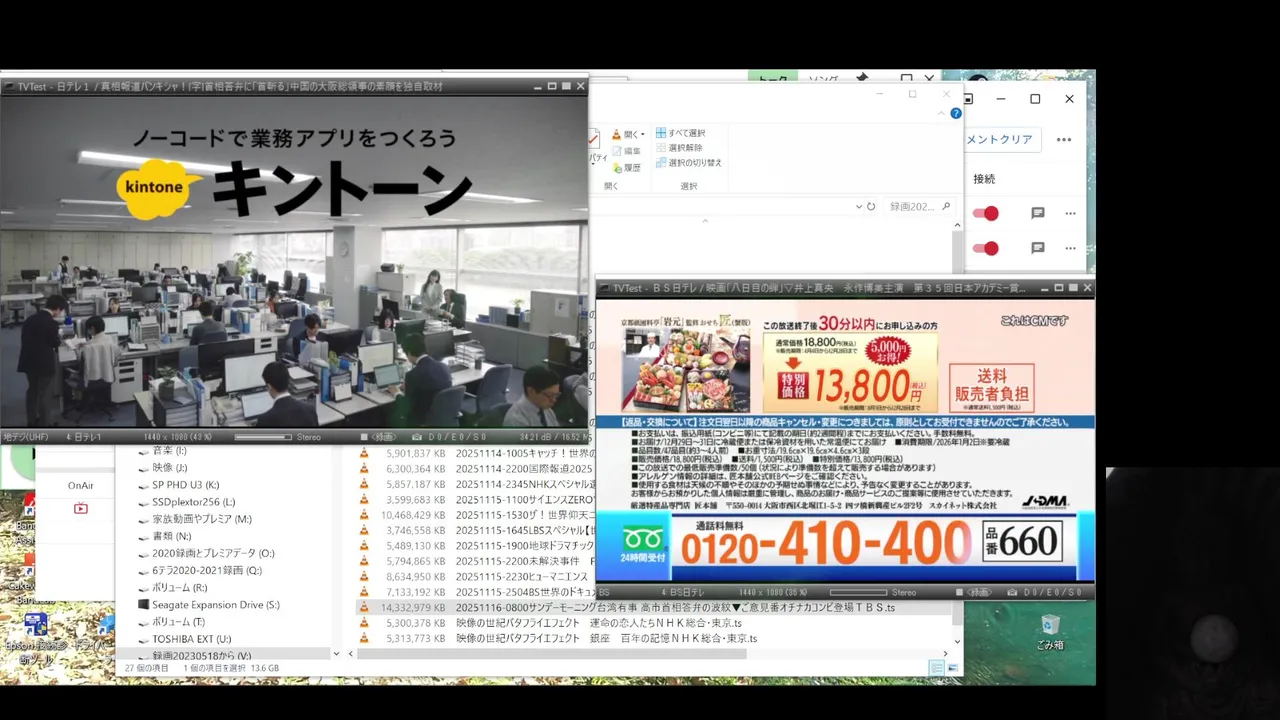Click the first comment bubble icon under 接続
Viewport: 1280px width, 720px height.
(1038, 213)
